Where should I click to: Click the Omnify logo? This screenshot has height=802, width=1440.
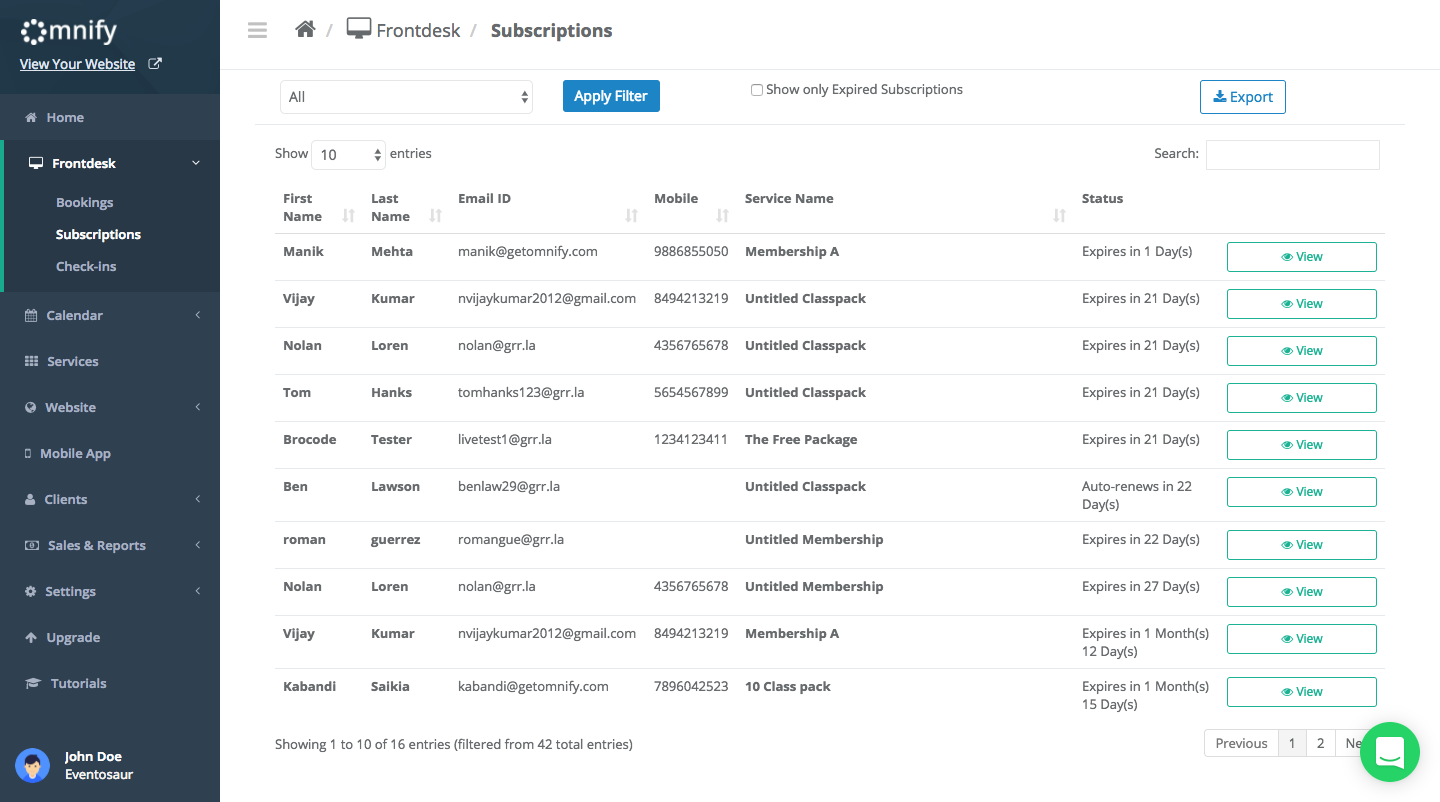point(69,32)
